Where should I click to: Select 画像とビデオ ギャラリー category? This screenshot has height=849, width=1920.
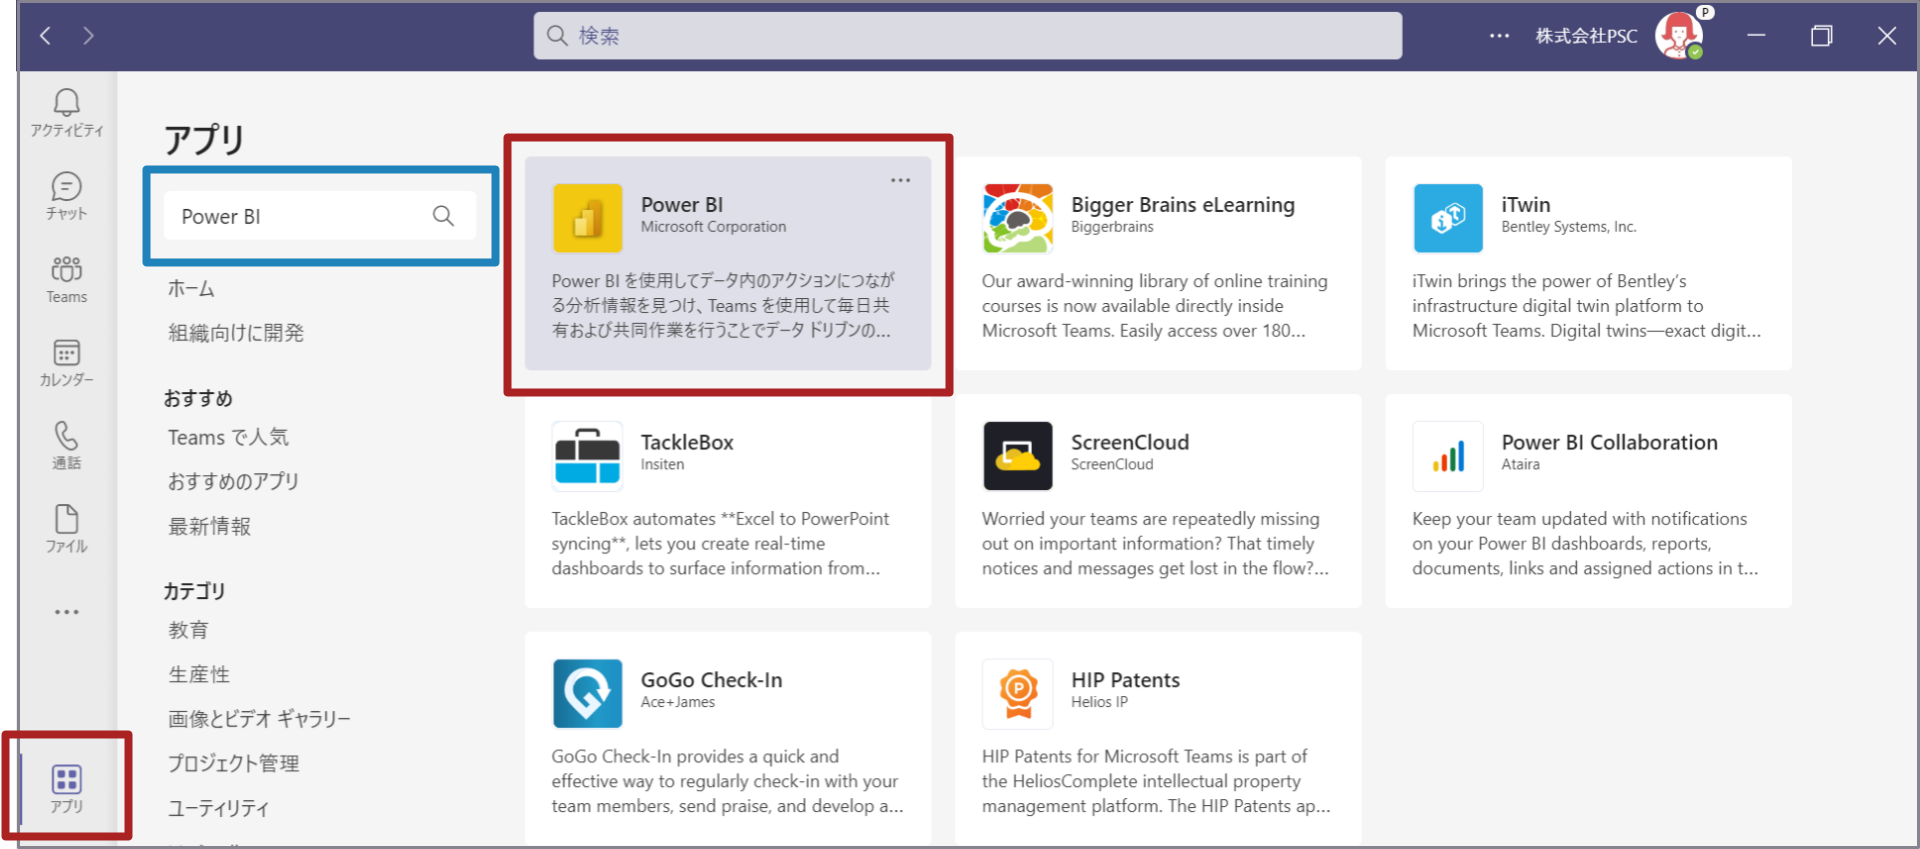point(259,719)
